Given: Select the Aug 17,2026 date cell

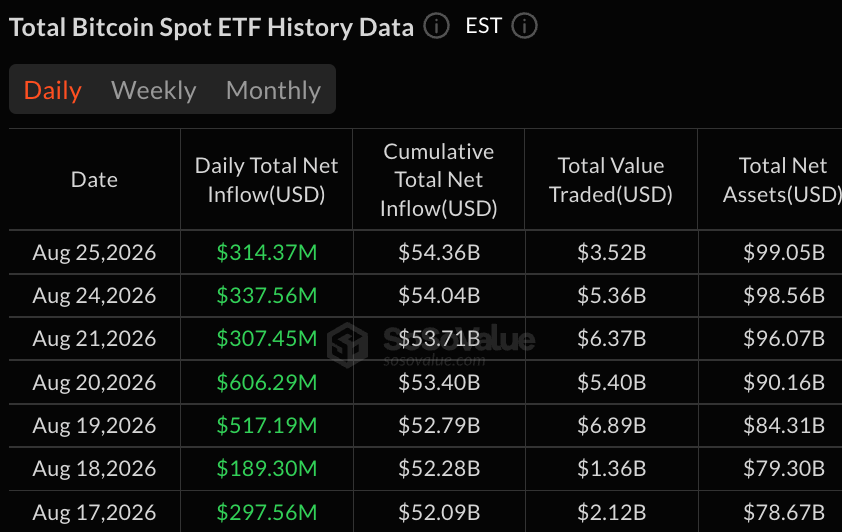Looking at the screenshot, I should (x=95, y=512).
